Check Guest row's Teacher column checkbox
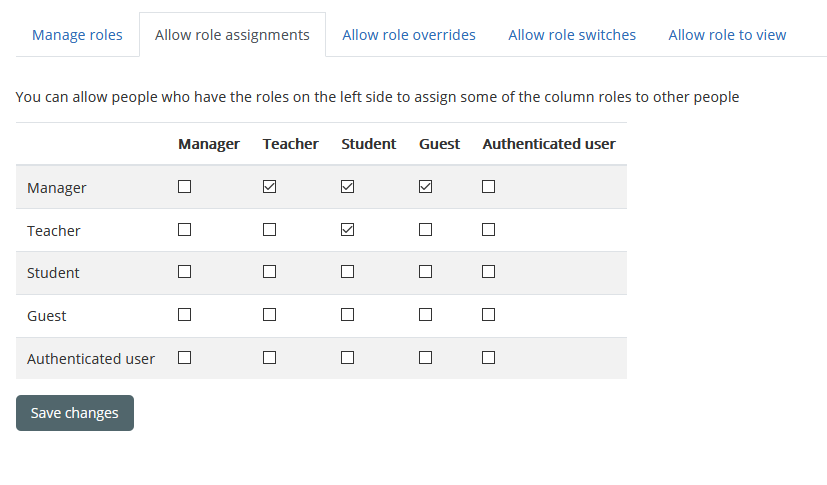This screenshot has width=827, height=485. [269, 315]
